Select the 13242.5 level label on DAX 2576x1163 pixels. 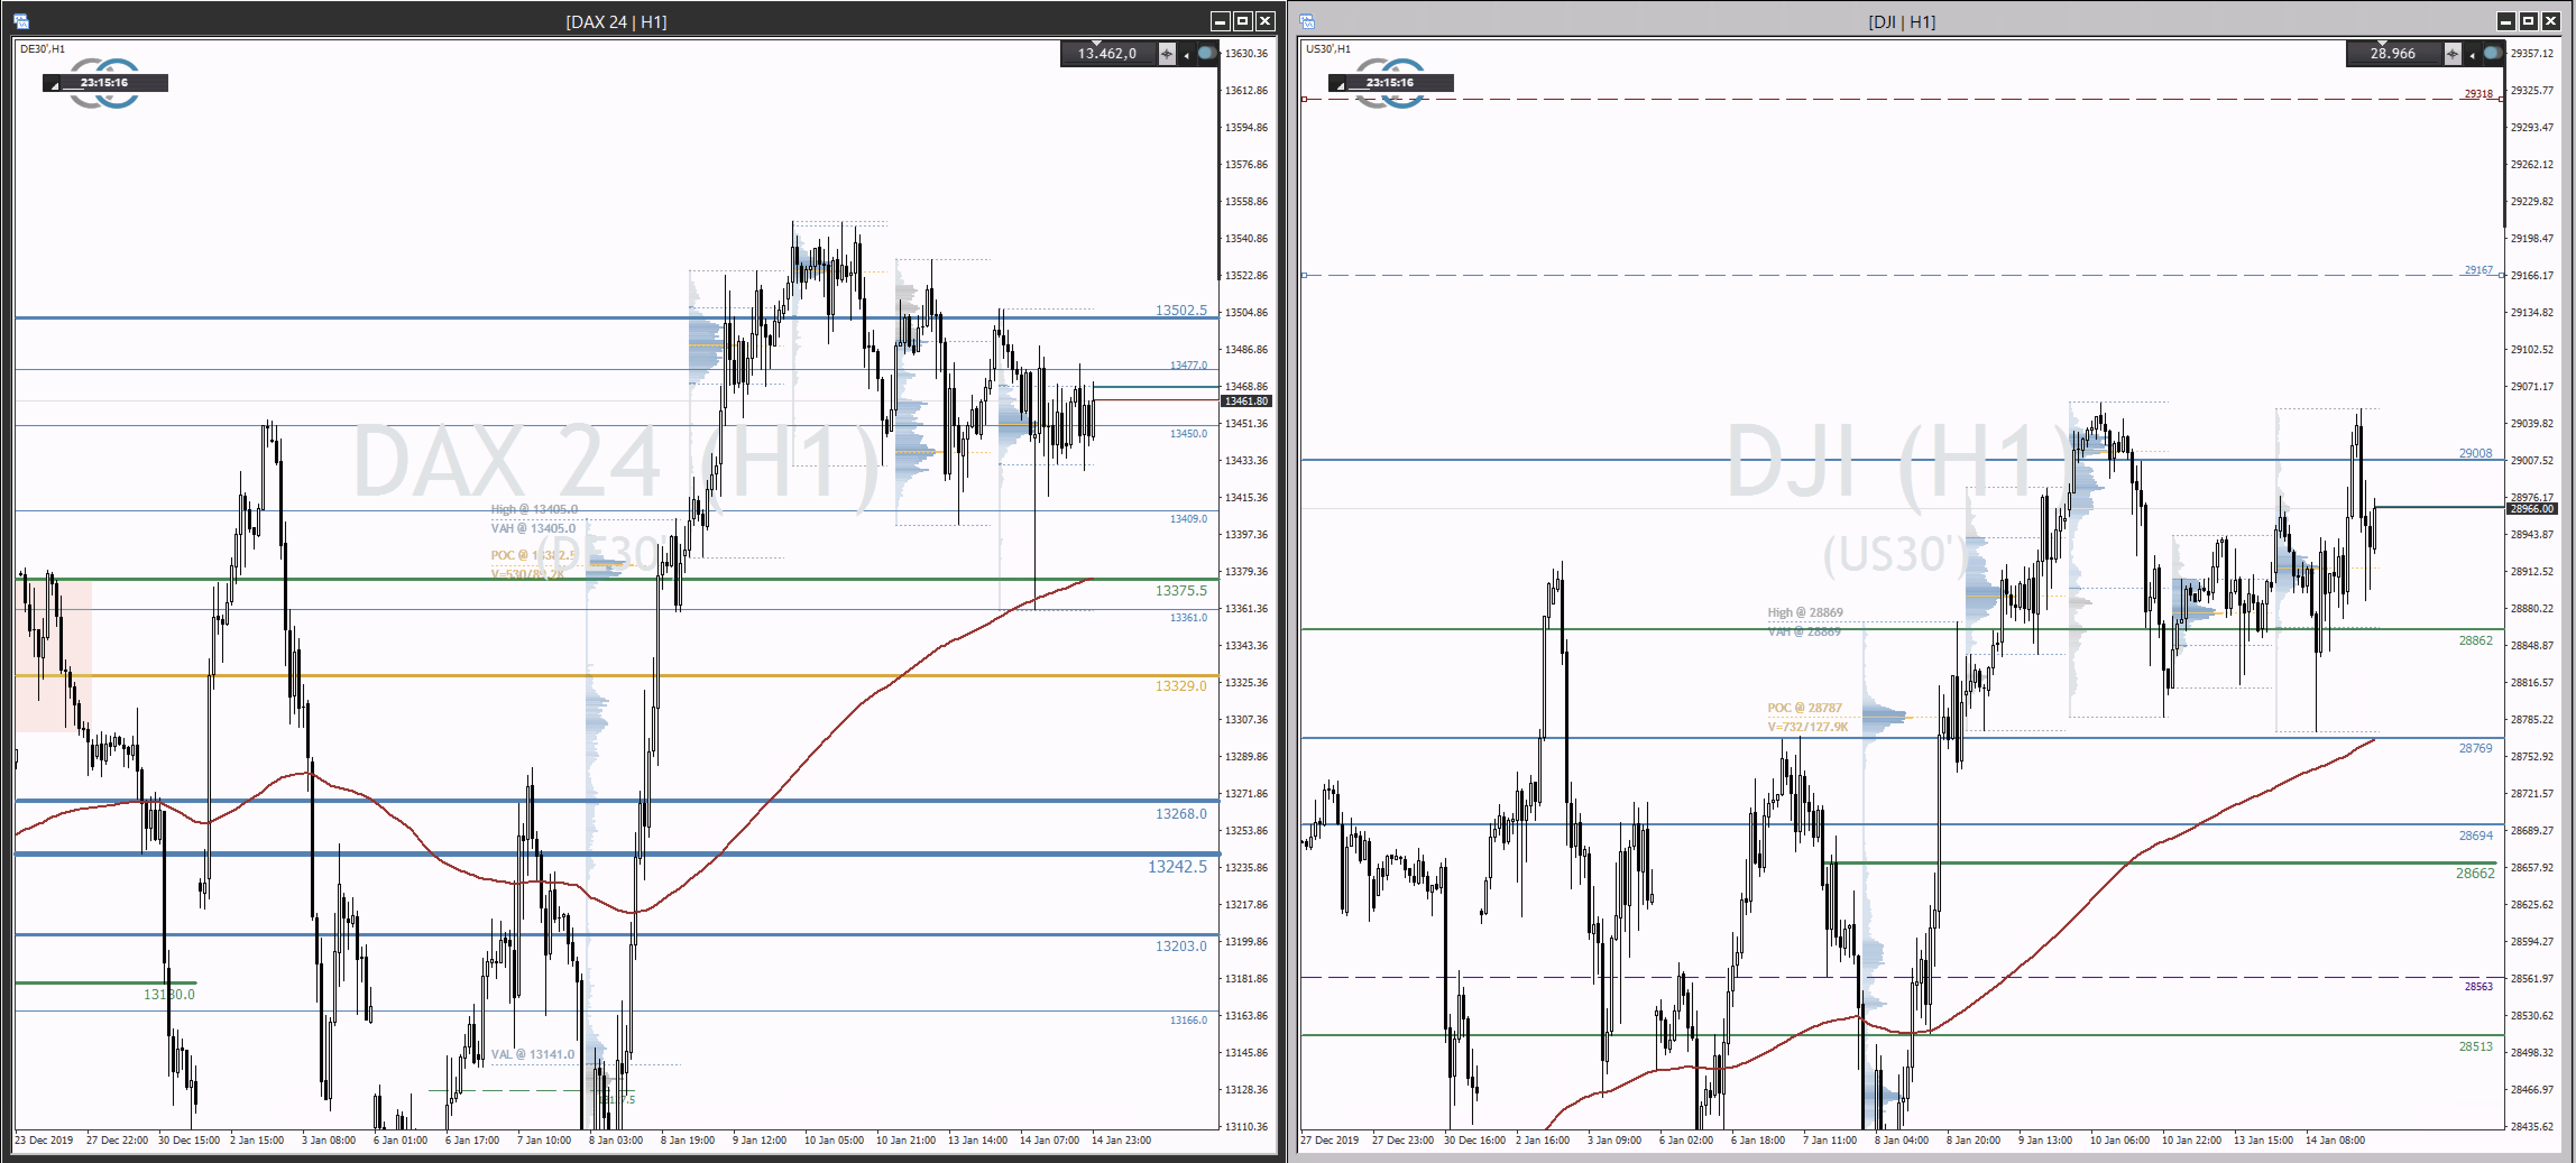(x=1177, y=866)
